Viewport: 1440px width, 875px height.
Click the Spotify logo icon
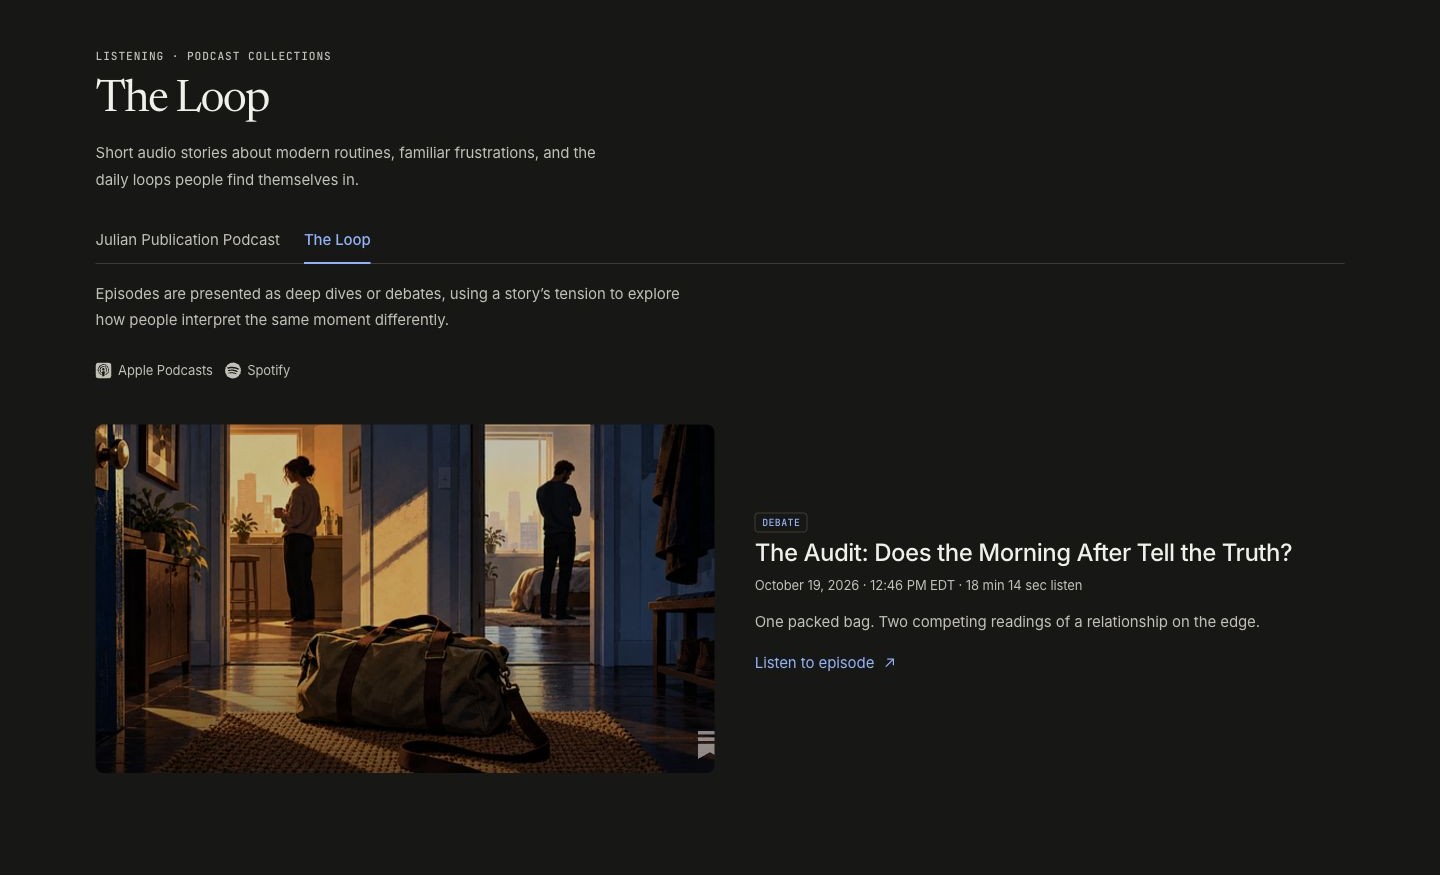[x=233, y=371]
